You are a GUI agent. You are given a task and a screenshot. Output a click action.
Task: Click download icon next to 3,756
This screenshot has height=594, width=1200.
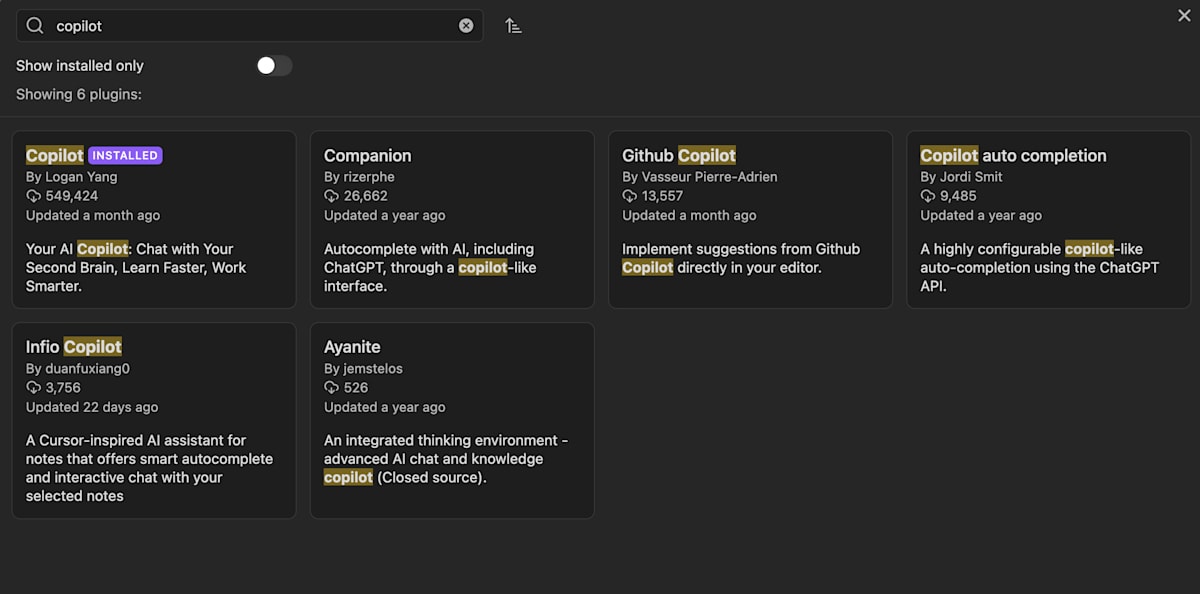tap(33, 388)
